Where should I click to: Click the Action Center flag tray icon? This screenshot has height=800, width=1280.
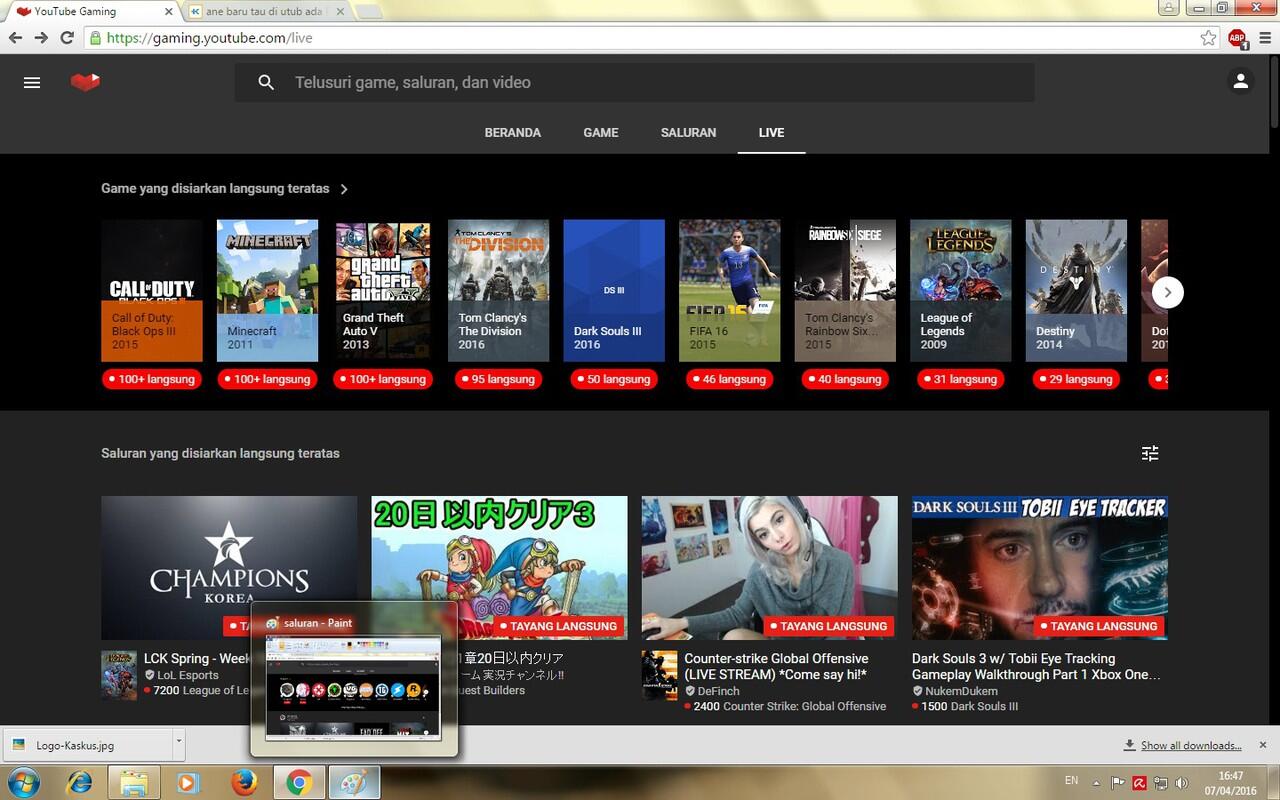pos(1118,782)
